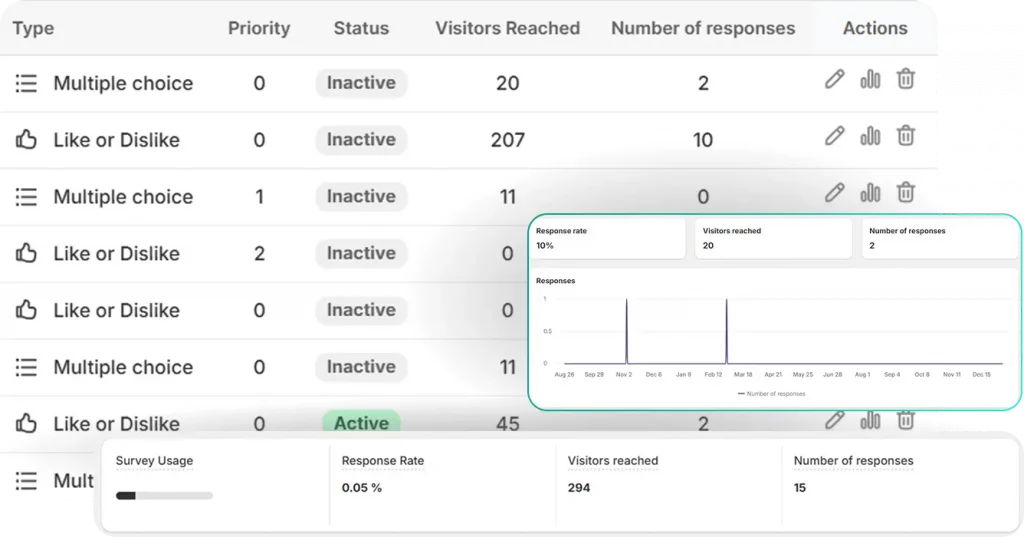Click the edit pencil icon in the first survey row
1024x537 pixels.
click(835, 80)
